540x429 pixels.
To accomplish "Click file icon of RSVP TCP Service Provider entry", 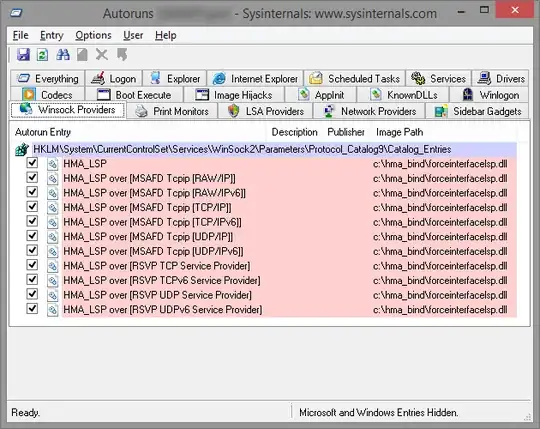I will pos(53,266).
